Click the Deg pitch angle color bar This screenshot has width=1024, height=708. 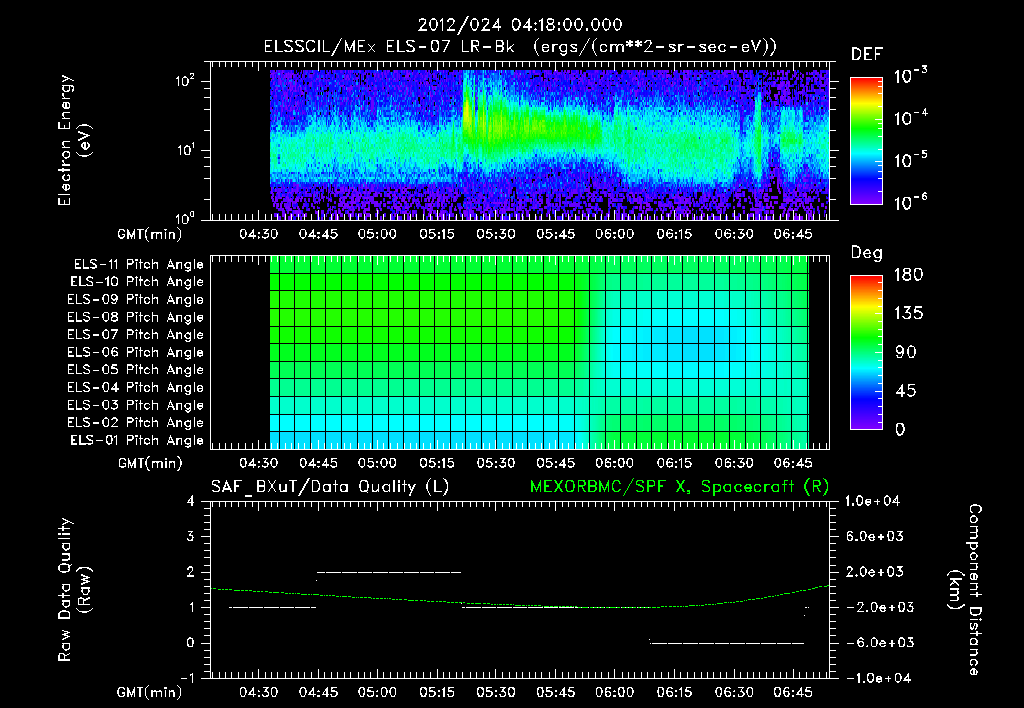pyautogui.click(x=866, y=352)
